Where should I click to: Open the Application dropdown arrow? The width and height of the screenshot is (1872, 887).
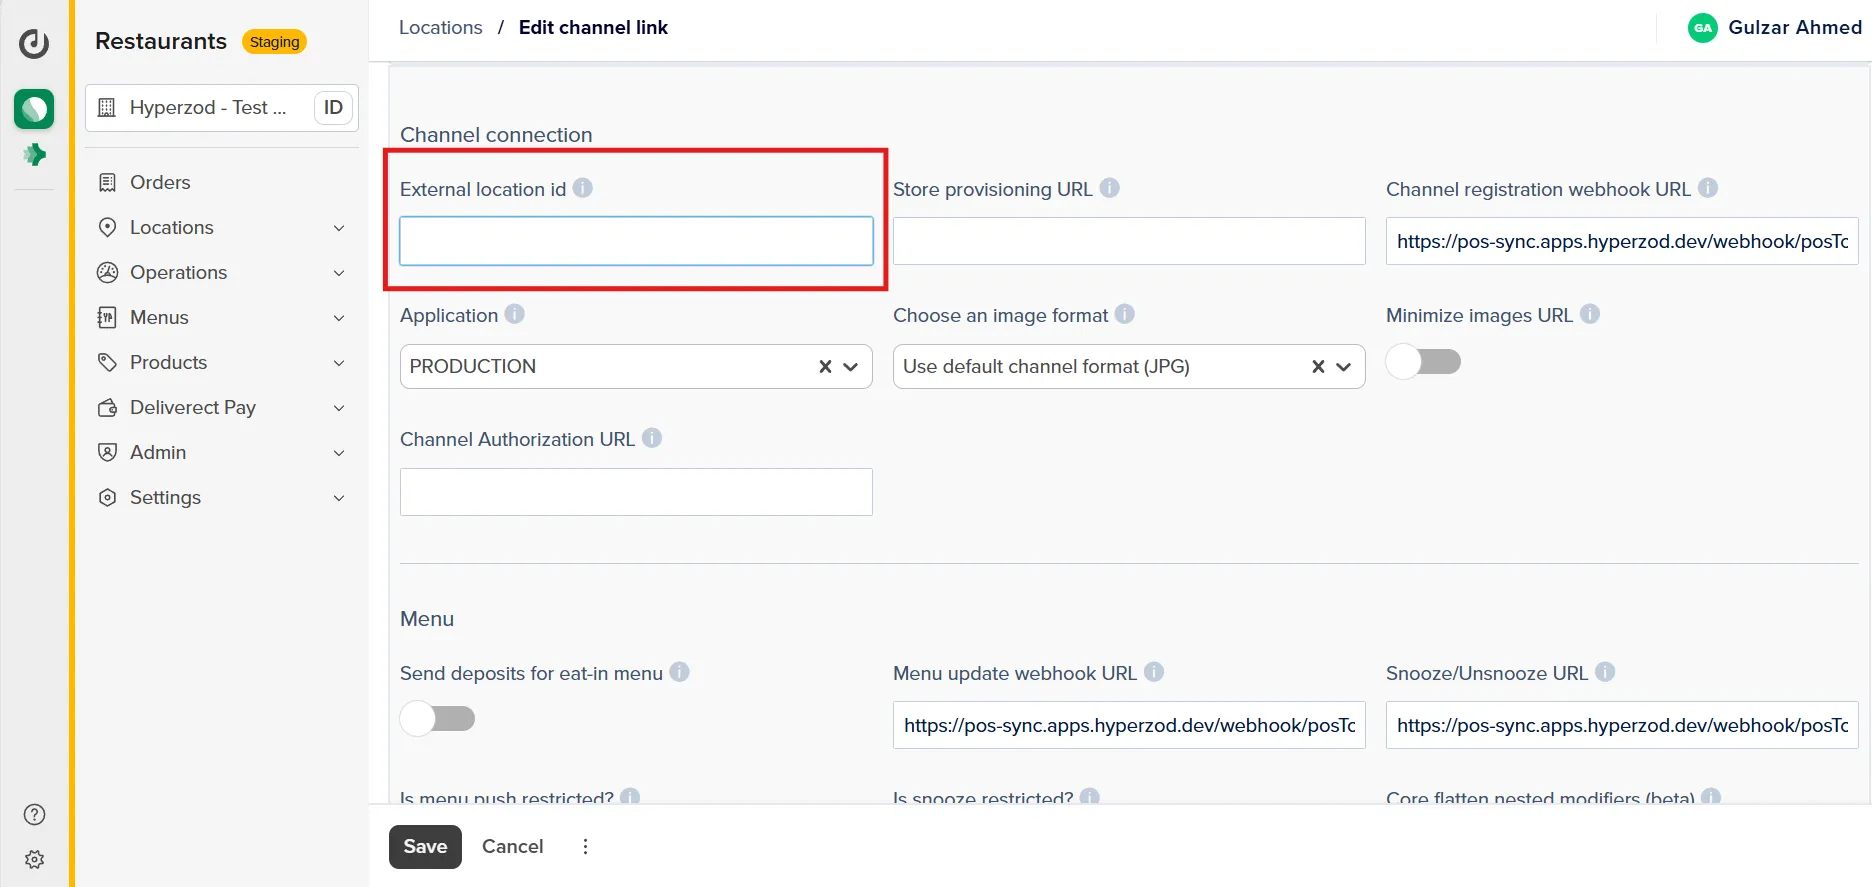pos(851,367)
